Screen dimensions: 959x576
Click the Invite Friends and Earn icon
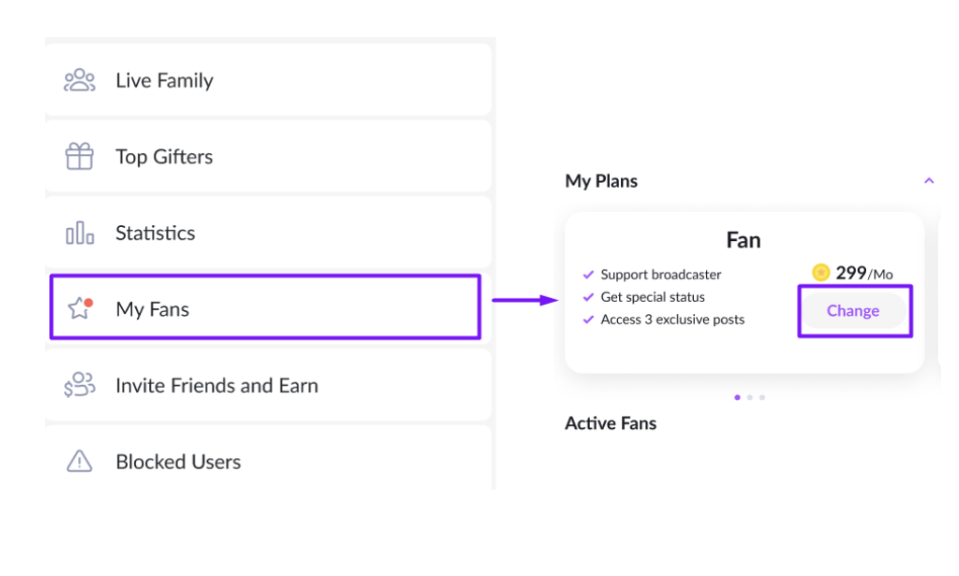tap(79, 385)
